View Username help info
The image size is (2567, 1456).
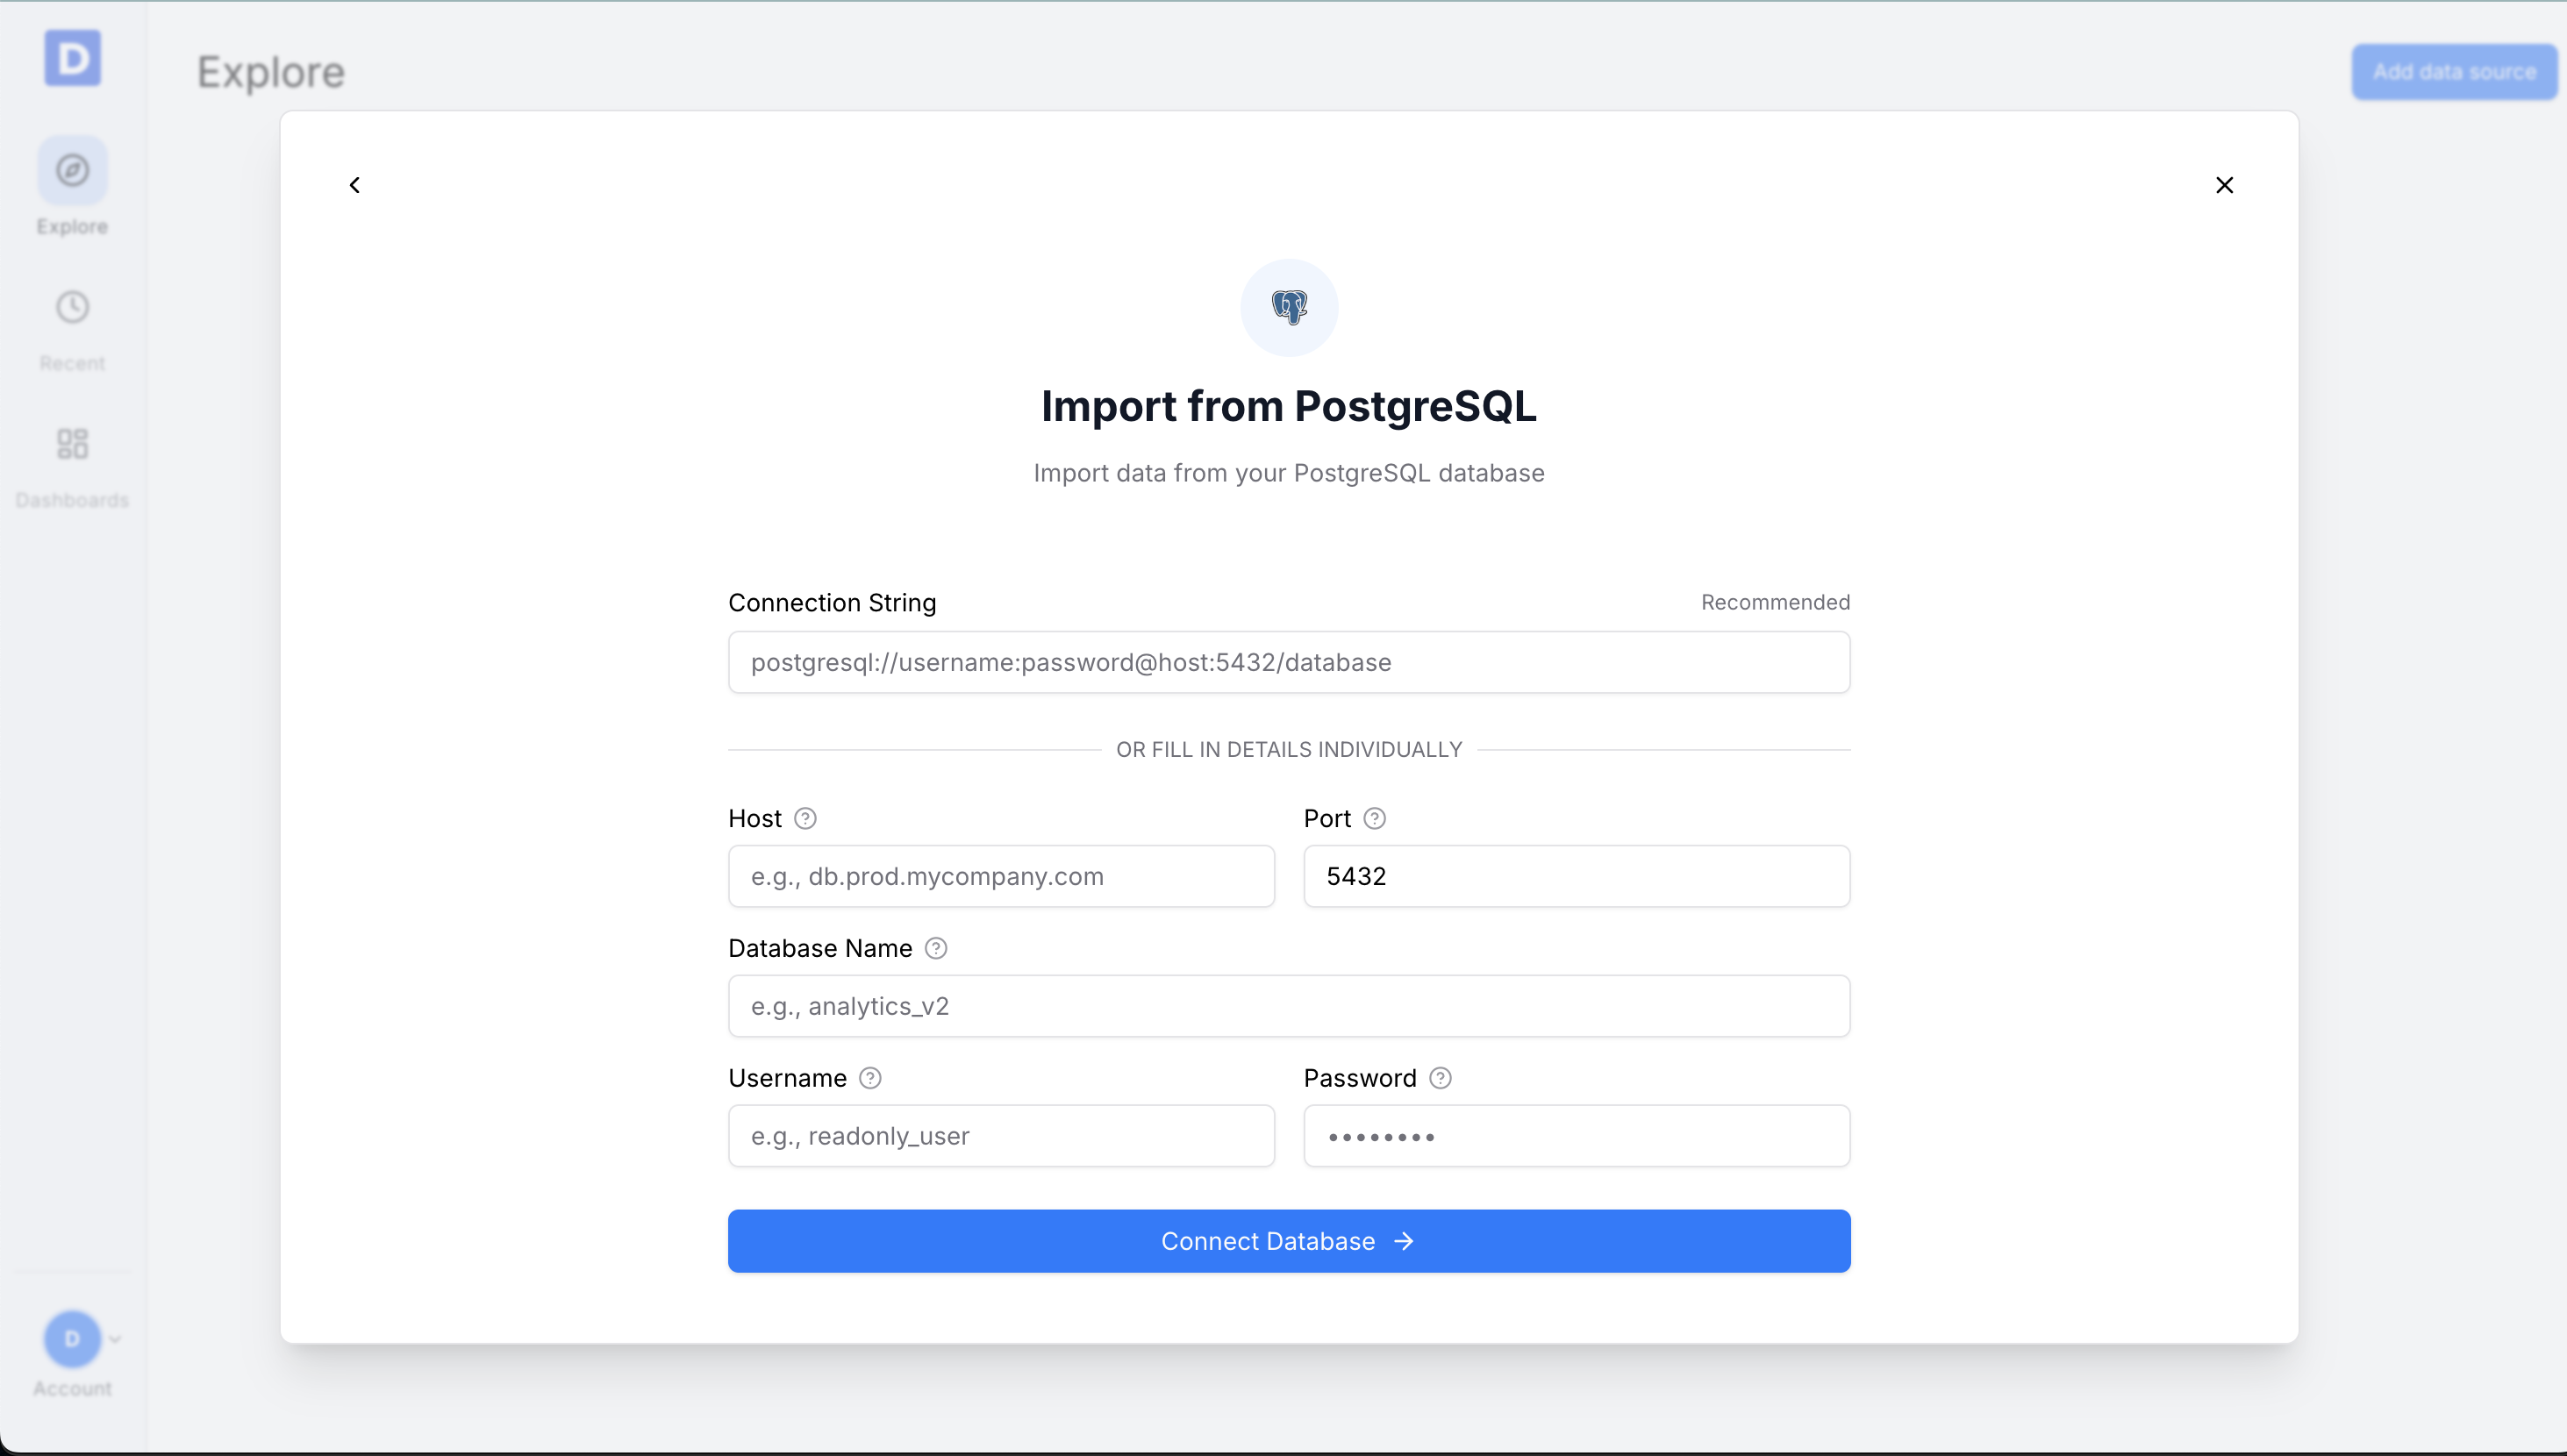click(x=870, y=1078)
